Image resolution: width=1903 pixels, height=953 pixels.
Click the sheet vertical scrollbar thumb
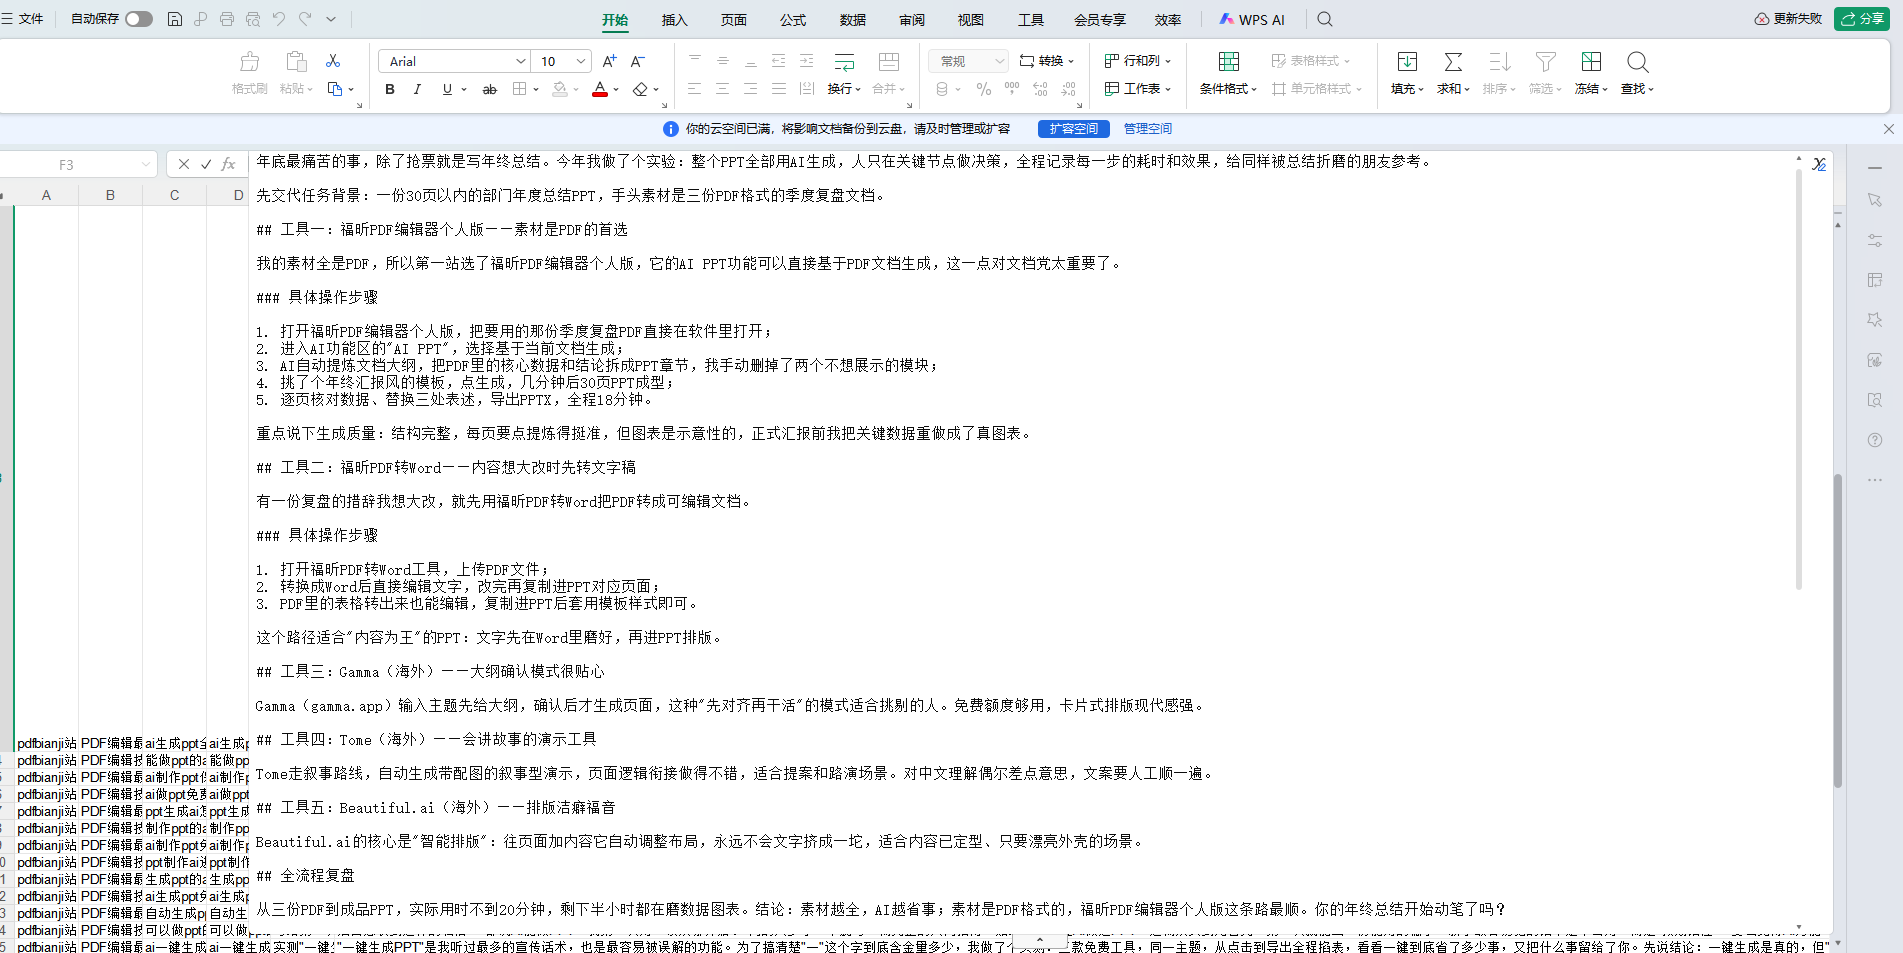point(1838,630)
